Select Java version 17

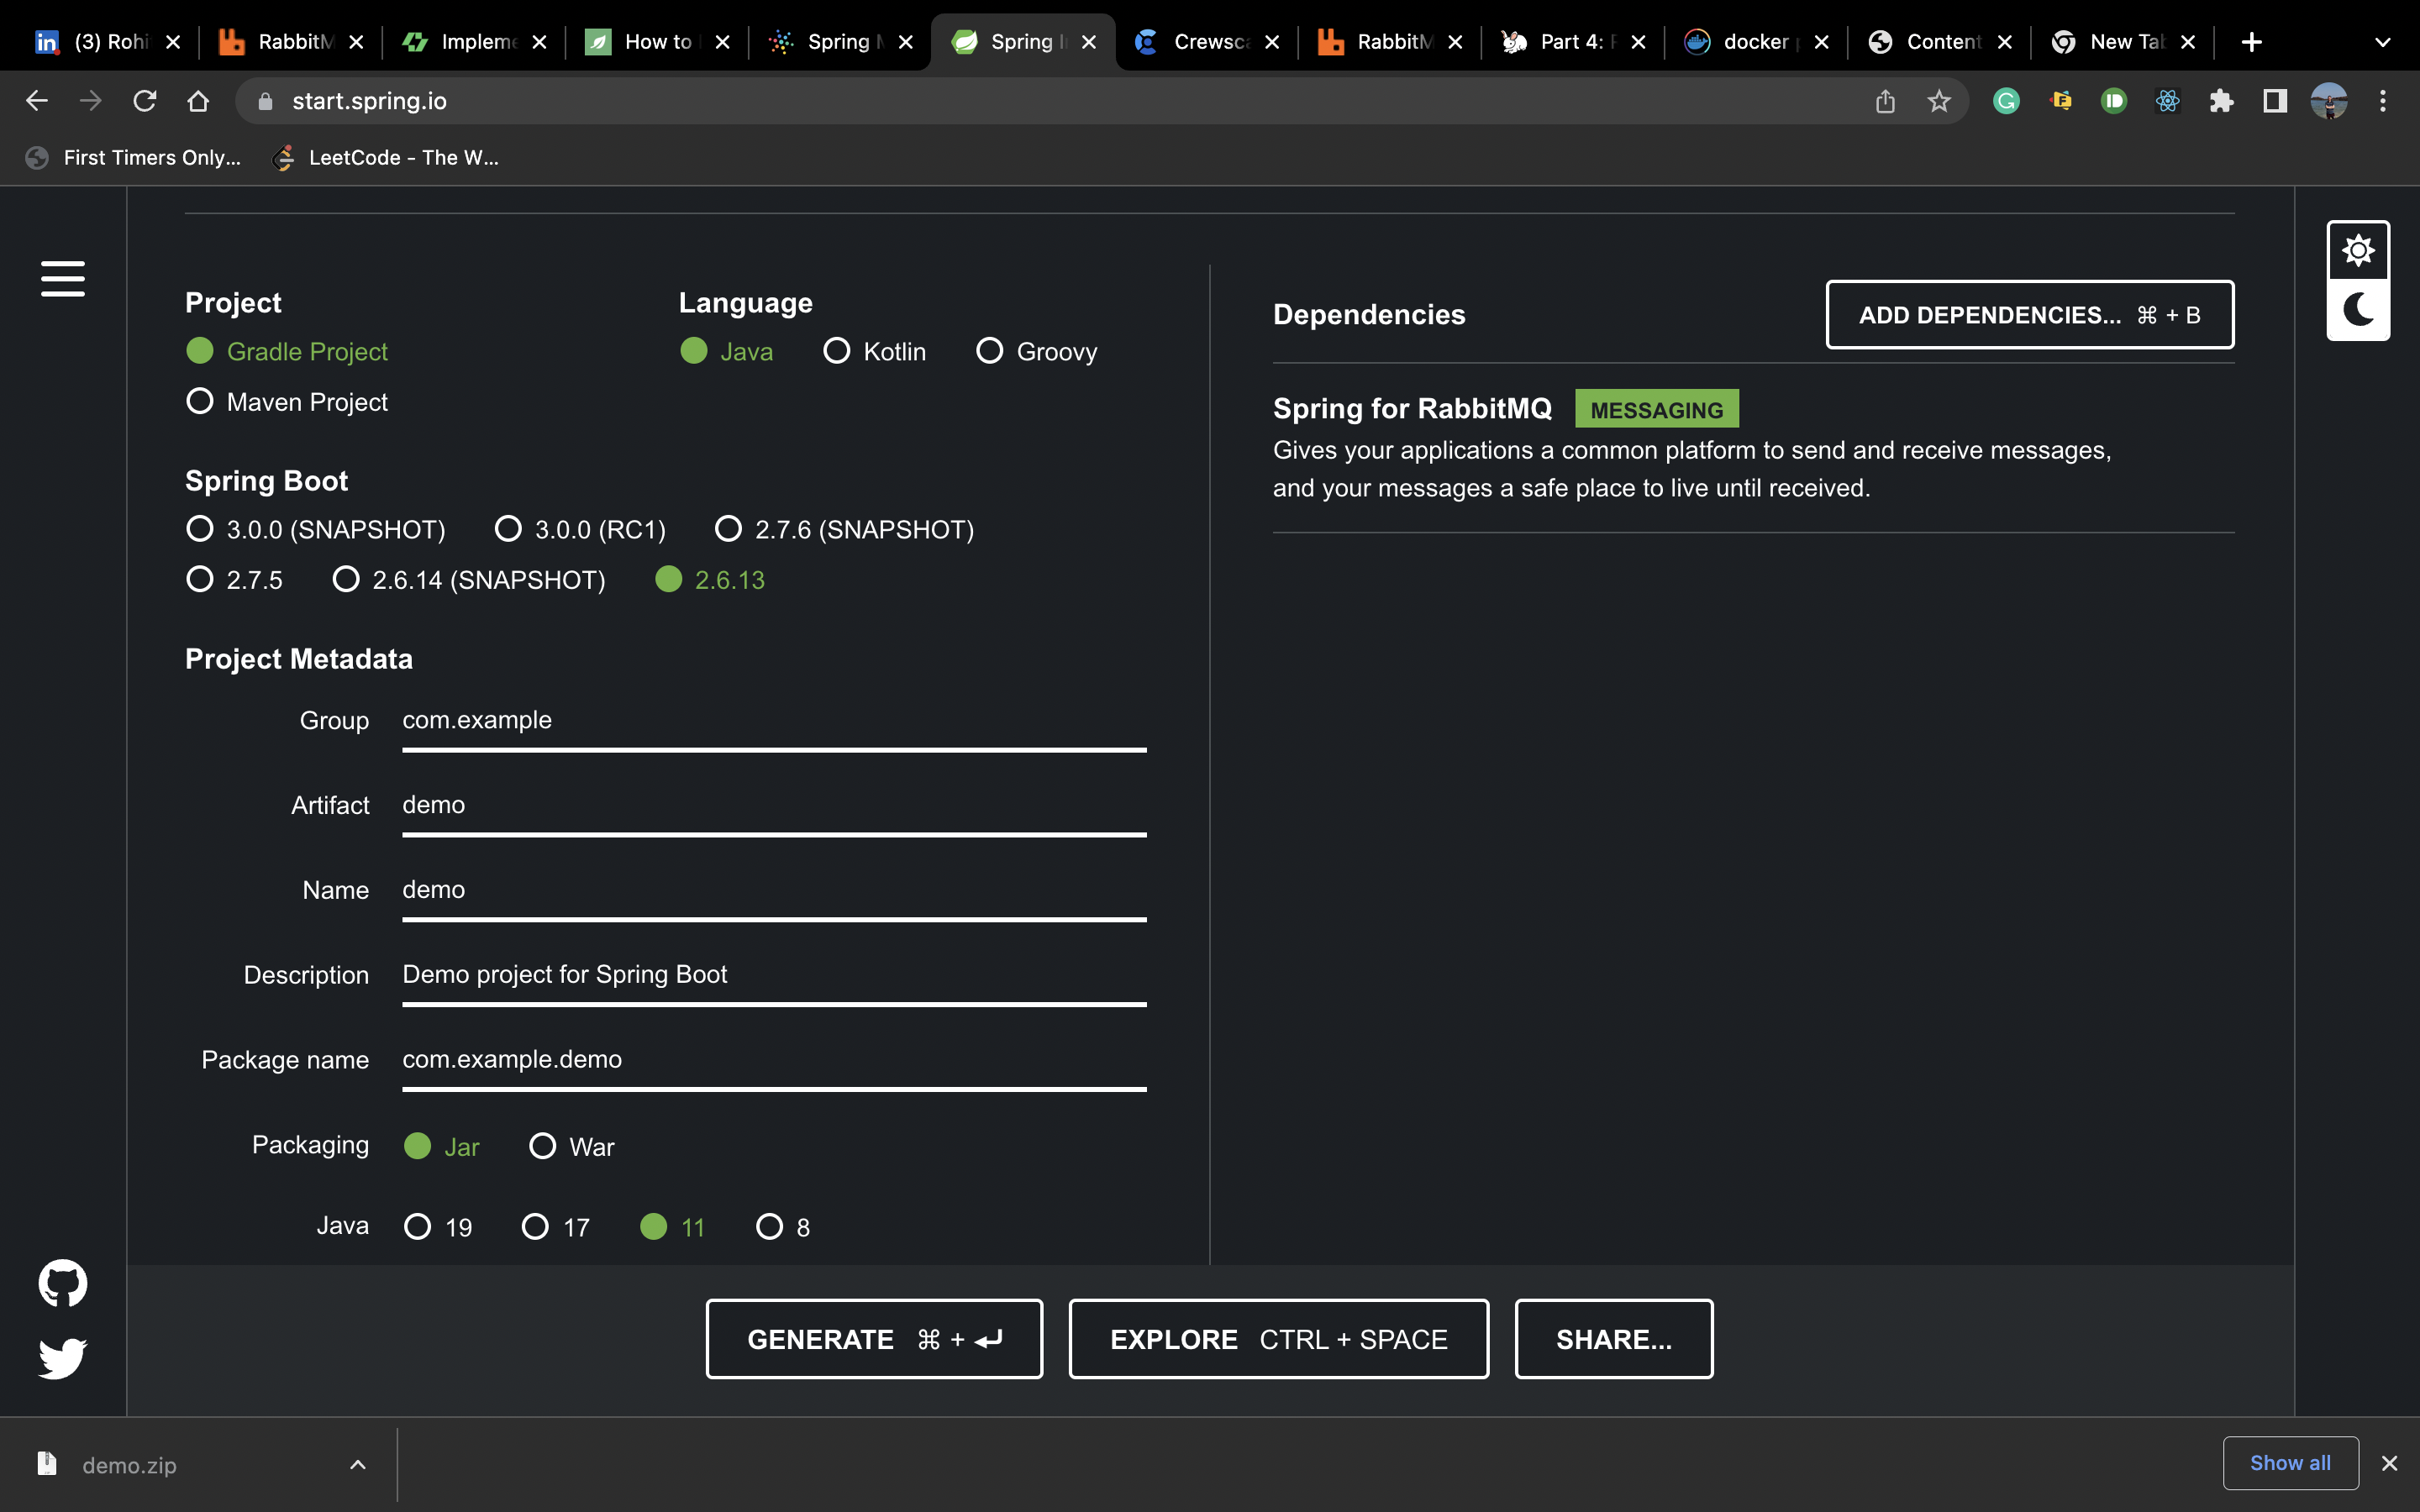(x=535, y=1226)
